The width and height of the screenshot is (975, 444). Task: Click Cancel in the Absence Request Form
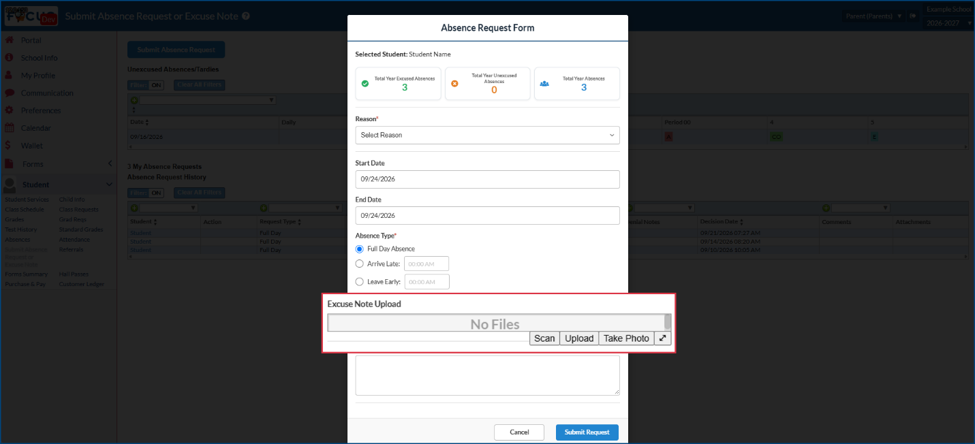pyautogui.click(x=519, y=432)
